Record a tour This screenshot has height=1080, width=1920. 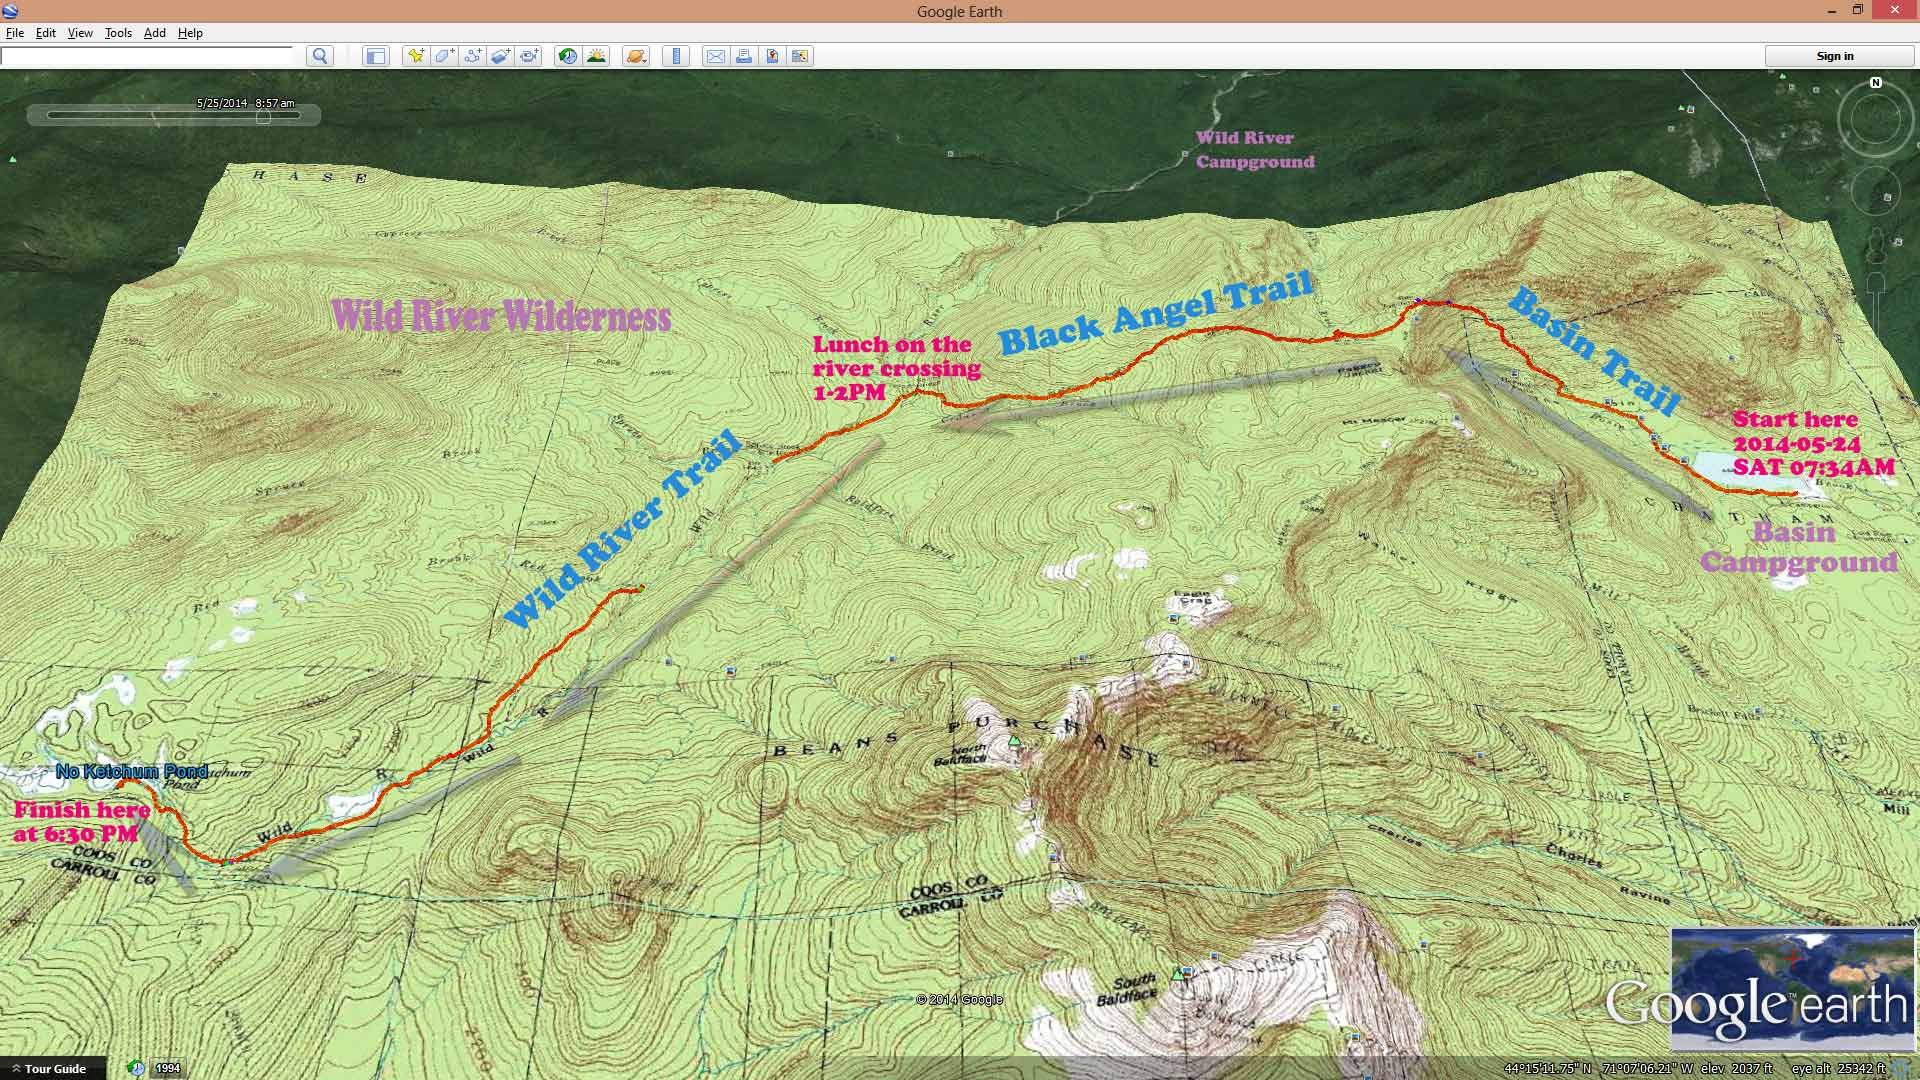529,56
